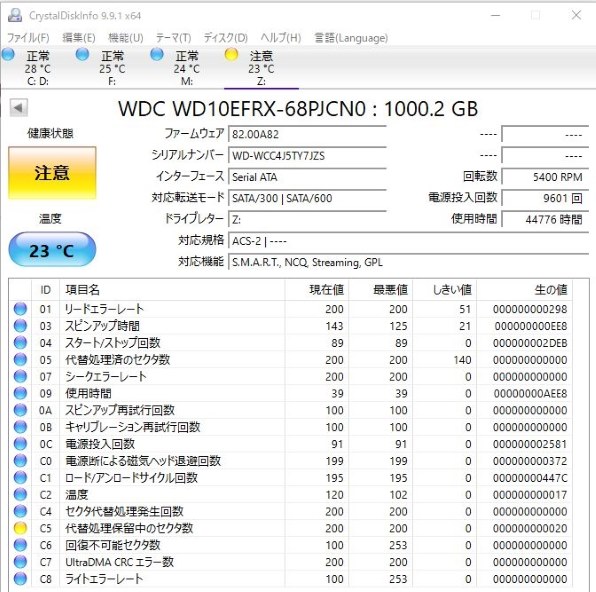
Task: Click the 23 °C temperature button
Action: pyautogui.click(x=52, y=250)
